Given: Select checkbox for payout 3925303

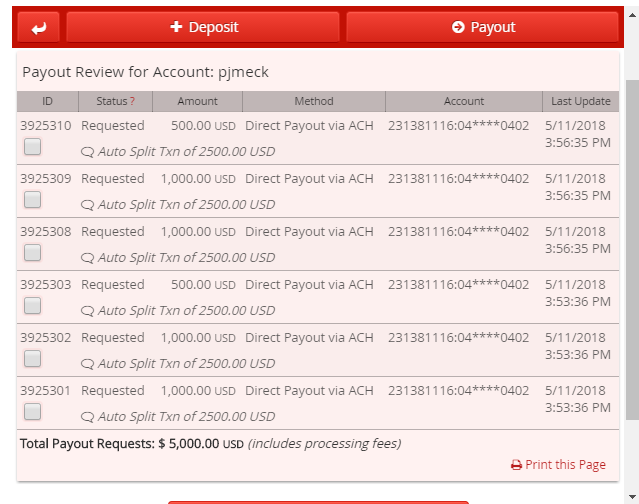Looking at the screenshot, I should pos(33,306).
